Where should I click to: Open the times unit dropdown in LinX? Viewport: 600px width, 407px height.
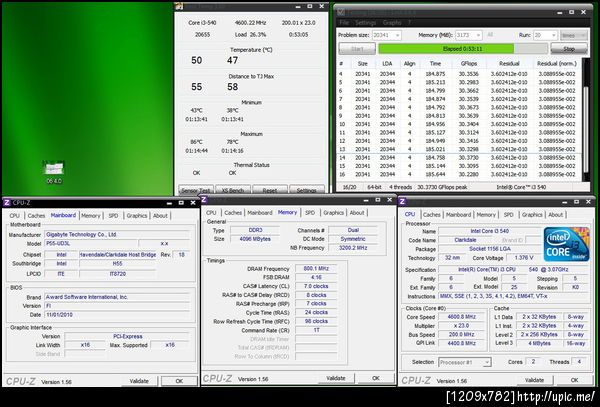pyautogui.click(x=574, y=35)
